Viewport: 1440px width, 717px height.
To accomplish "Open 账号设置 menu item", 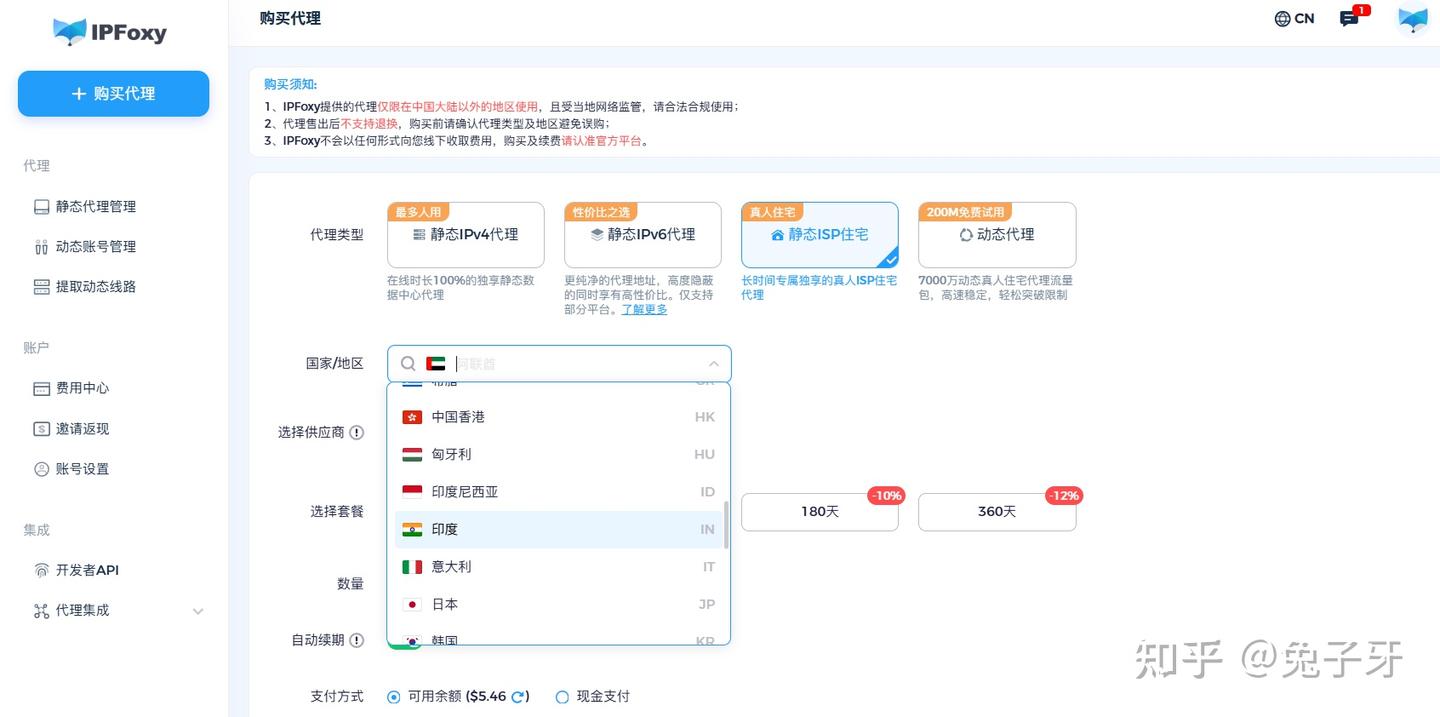I will (x=83, y=469).
